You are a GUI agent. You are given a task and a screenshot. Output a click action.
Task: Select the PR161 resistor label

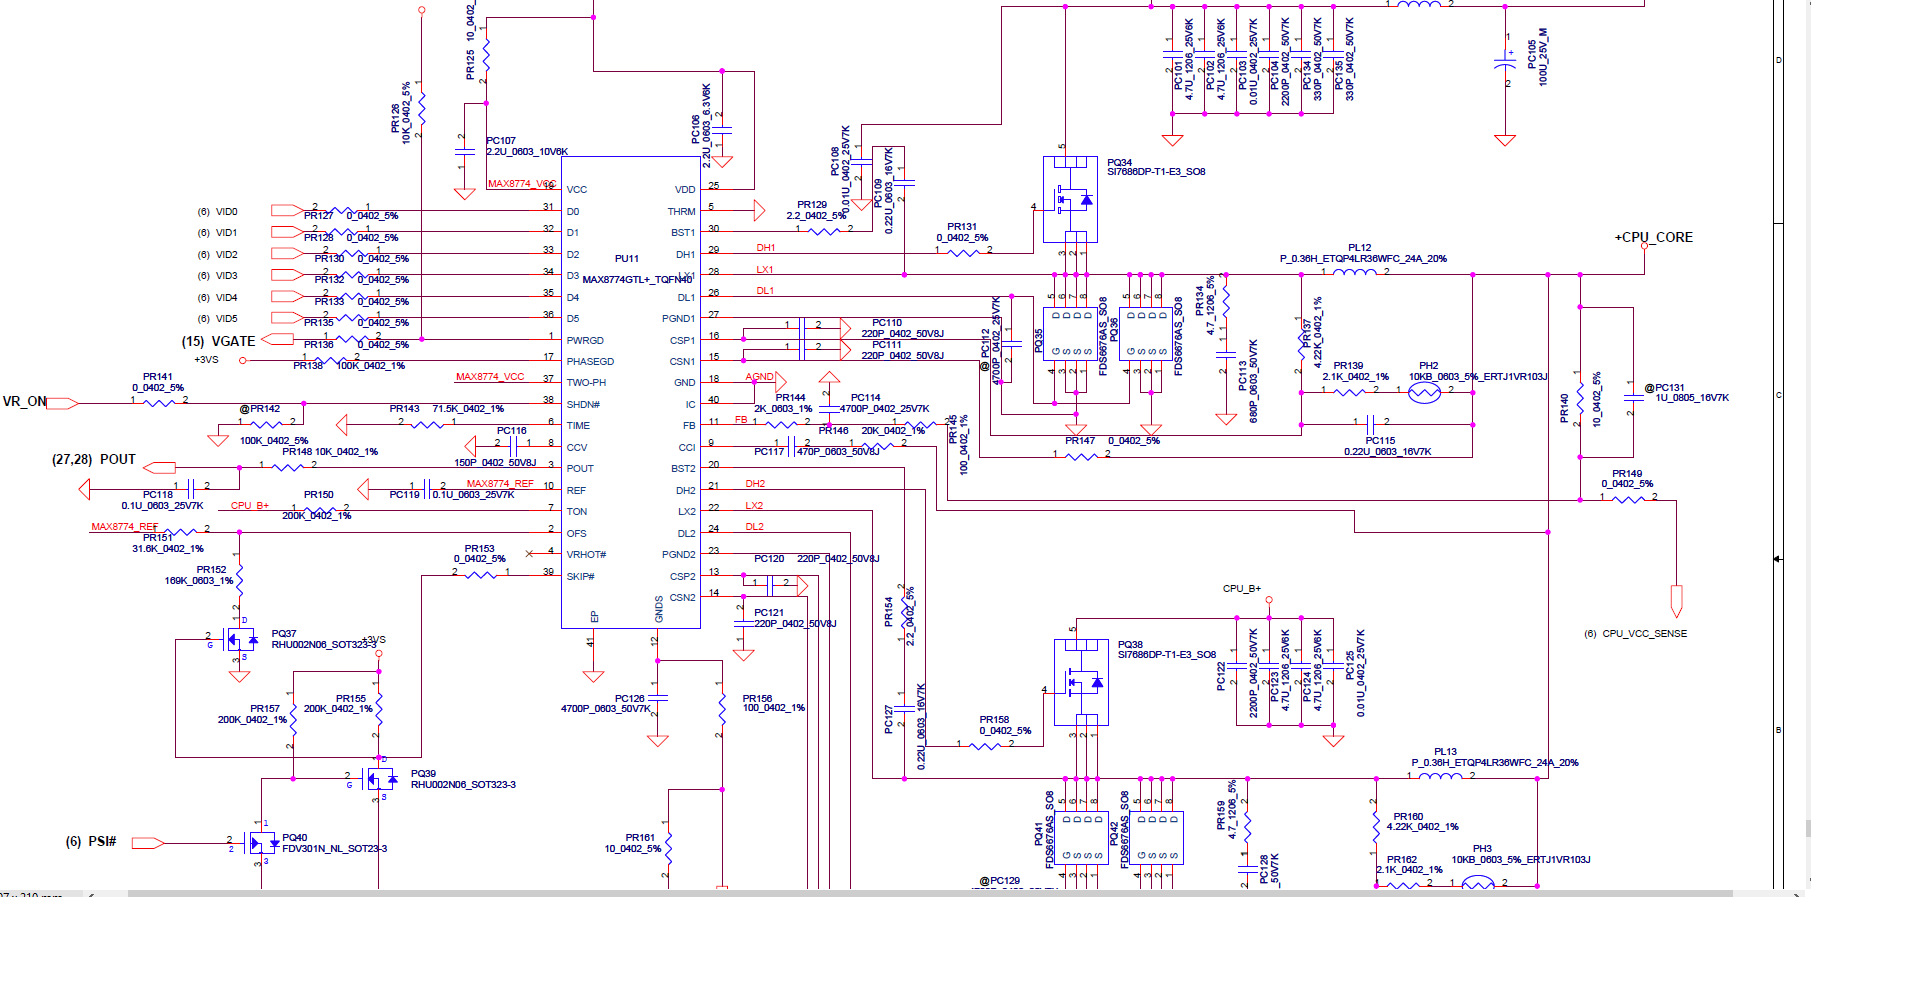(640, 838)
